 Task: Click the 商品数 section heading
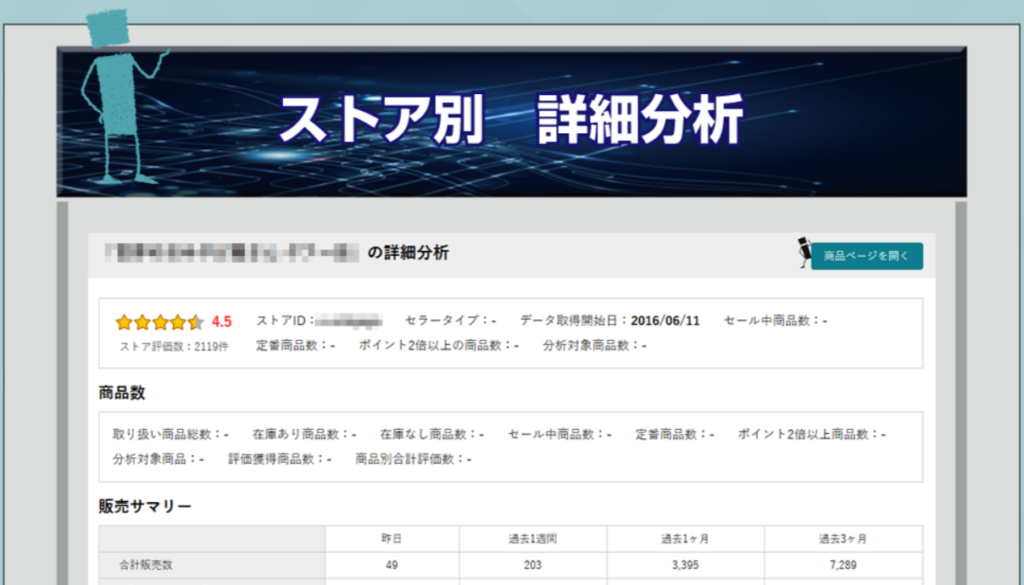(122, 393)
